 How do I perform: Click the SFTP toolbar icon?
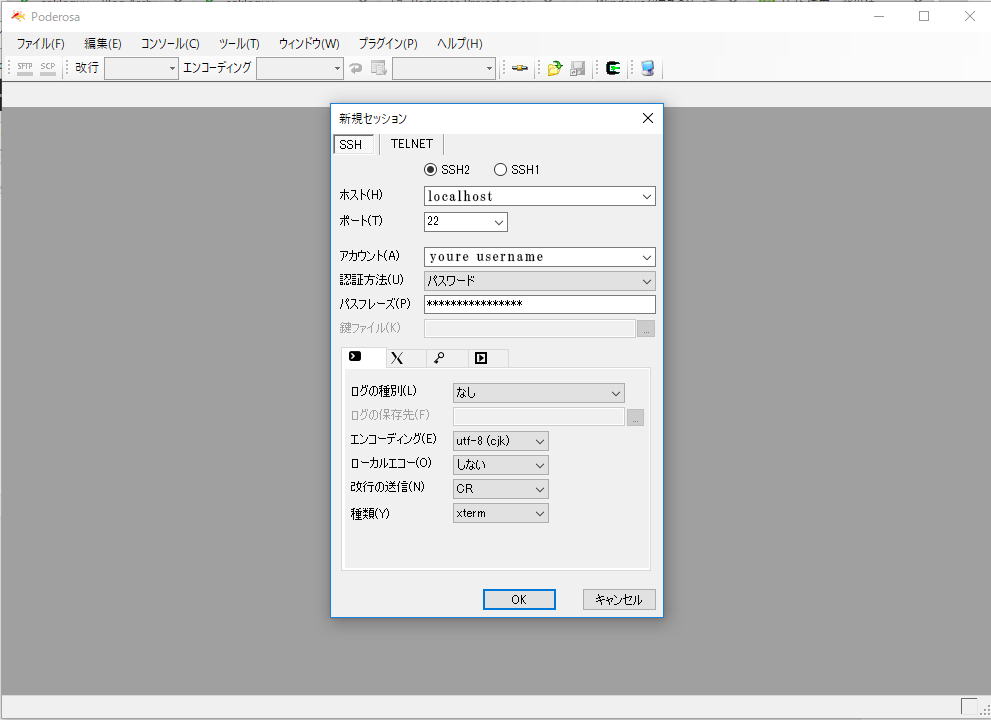(25, 68)
